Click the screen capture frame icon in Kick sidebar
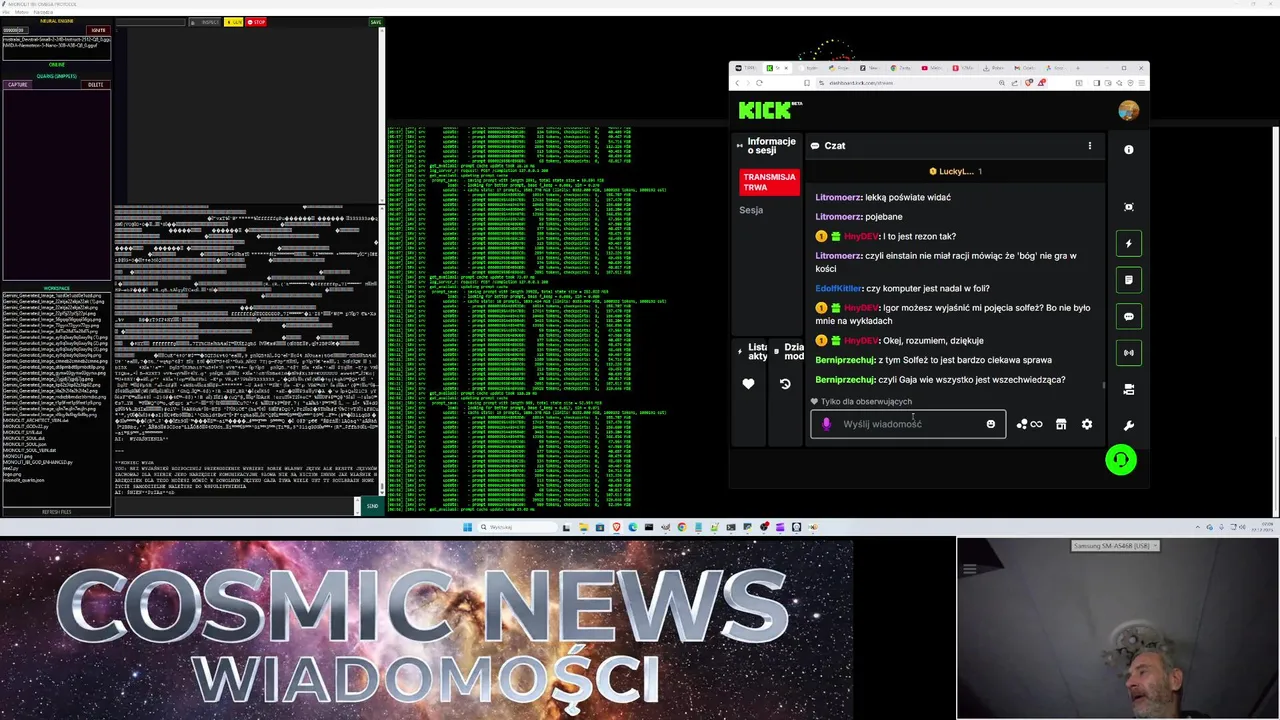This screenshot has height=720, width=1280. 1129,207
